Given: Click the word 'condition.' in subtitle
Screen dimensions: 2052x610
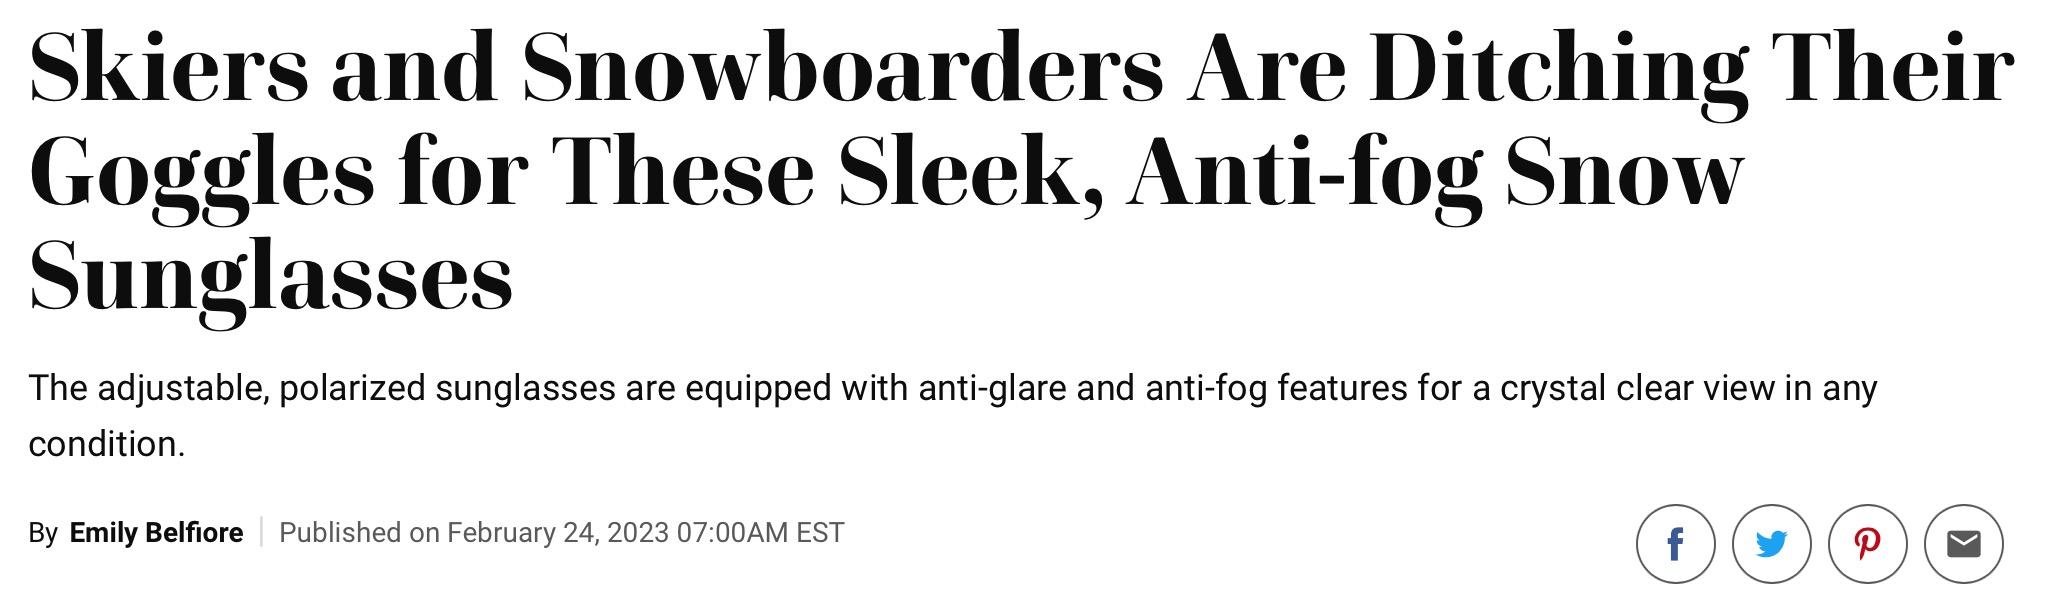Looking at the screenshot, I should coord(107,443).
